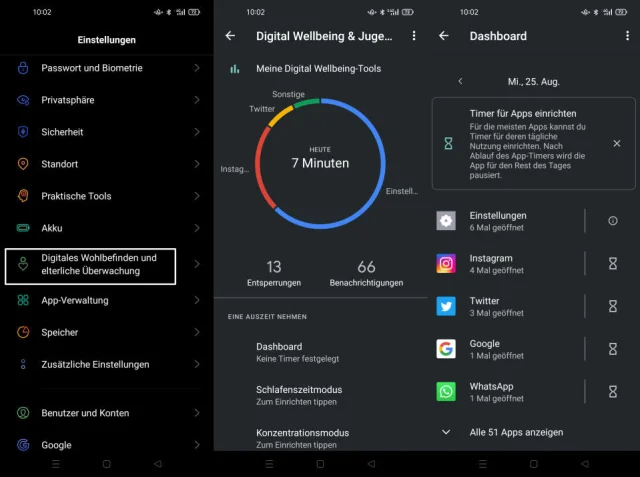Open chevron next to Standort
Image resolution: width=640 pixels, height=477 pixels.
click(x=197, y=164)
